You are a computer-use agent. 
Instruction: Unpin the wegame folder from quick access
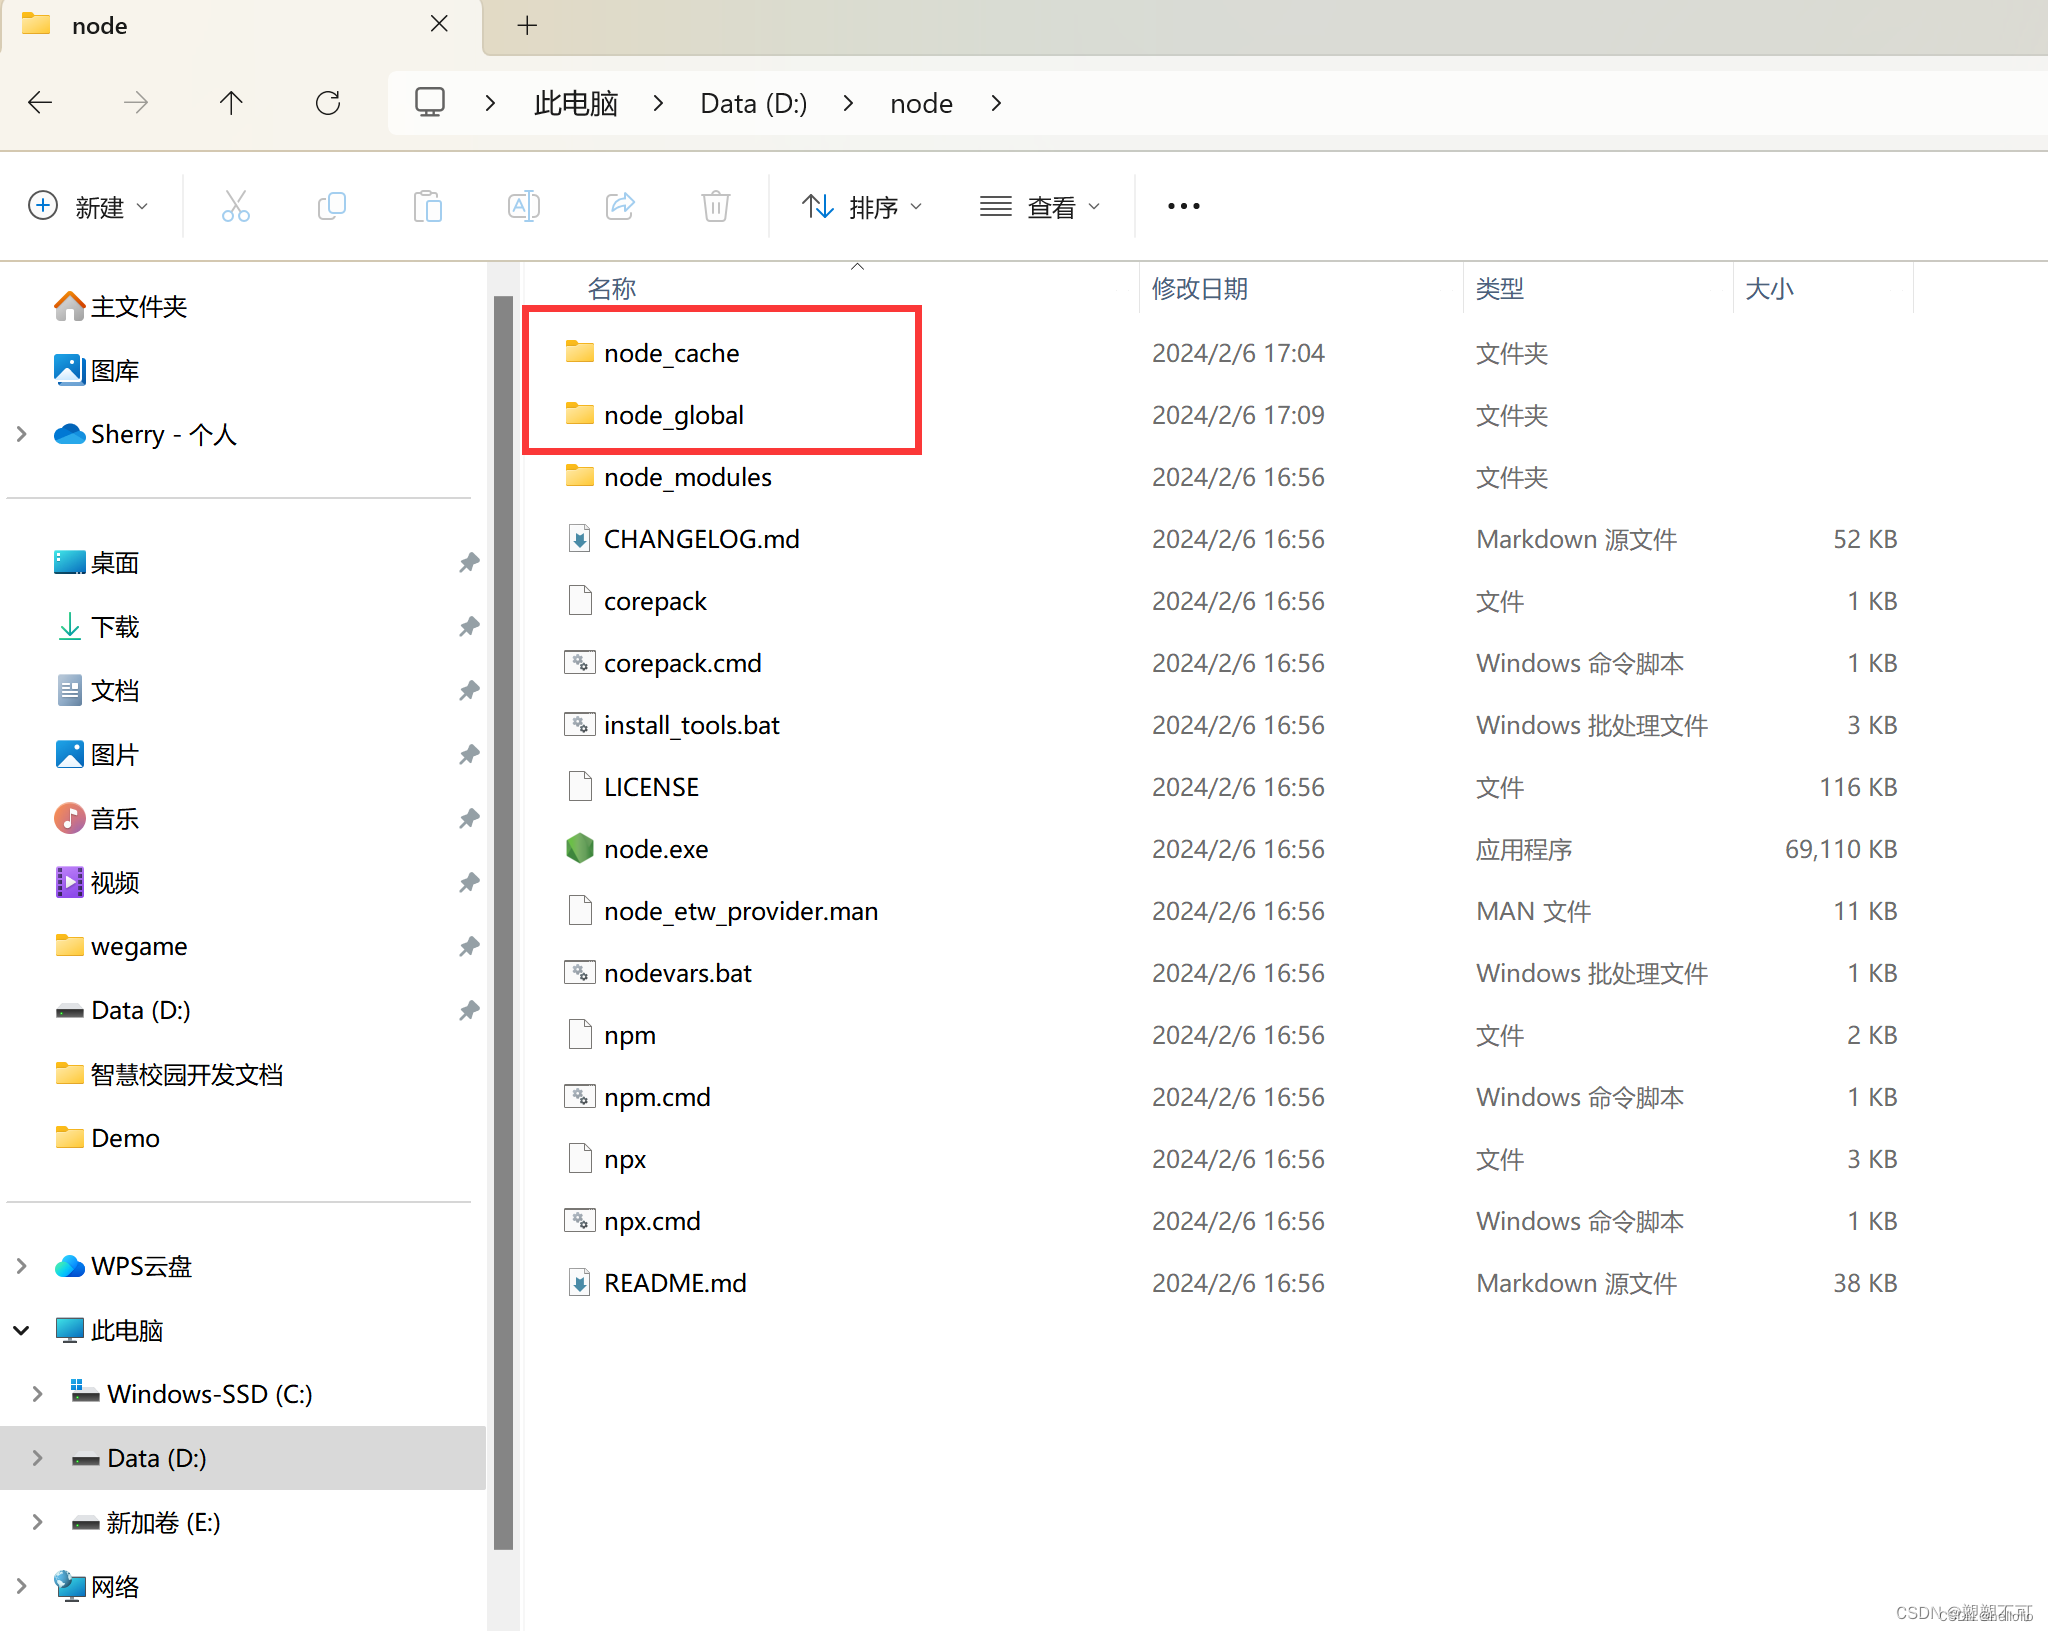468,946
